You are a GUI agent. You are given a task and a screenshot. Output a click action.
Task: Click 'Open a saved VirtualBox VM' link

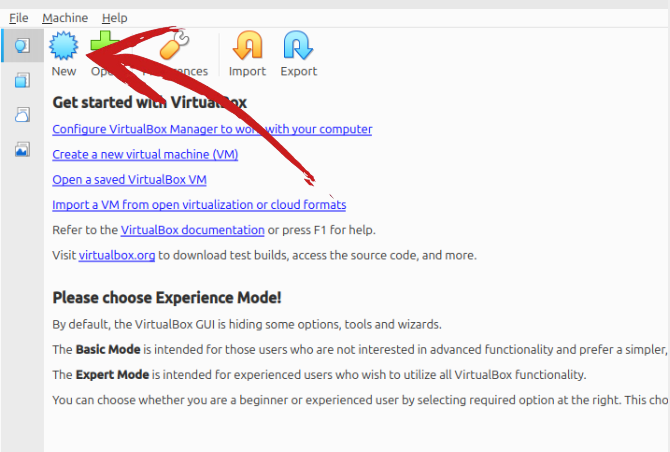[x=129, y=180]
